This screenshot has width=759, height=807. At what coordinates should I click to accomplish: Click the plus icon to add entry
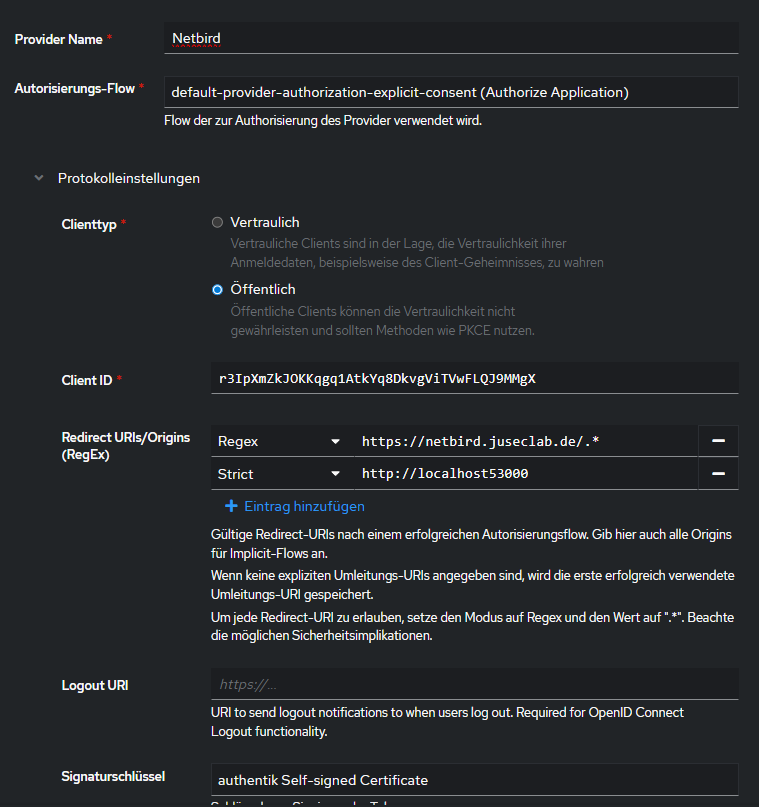coord(231,507)
